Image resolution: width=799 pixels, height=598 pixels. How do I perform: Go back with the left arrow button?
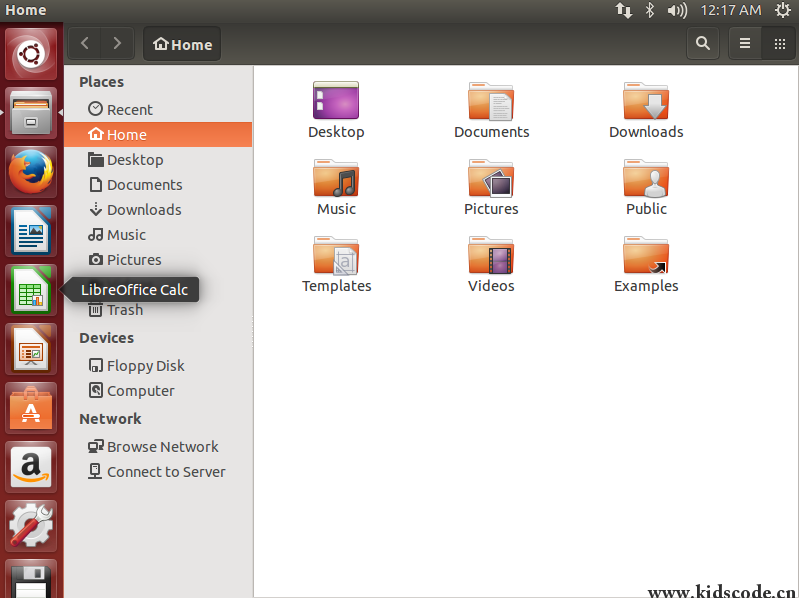[x=85, y=44]
